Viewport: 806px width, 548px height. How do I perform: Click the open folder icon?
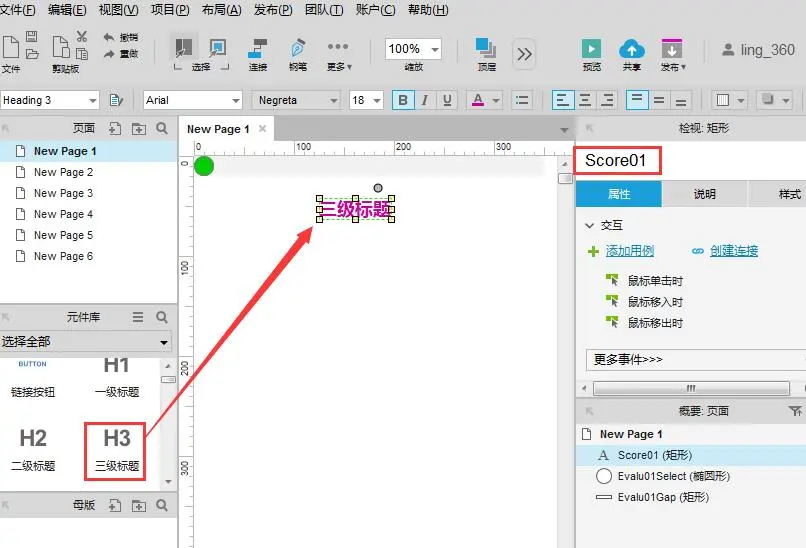pyautogui.click(x=32, y=53)
